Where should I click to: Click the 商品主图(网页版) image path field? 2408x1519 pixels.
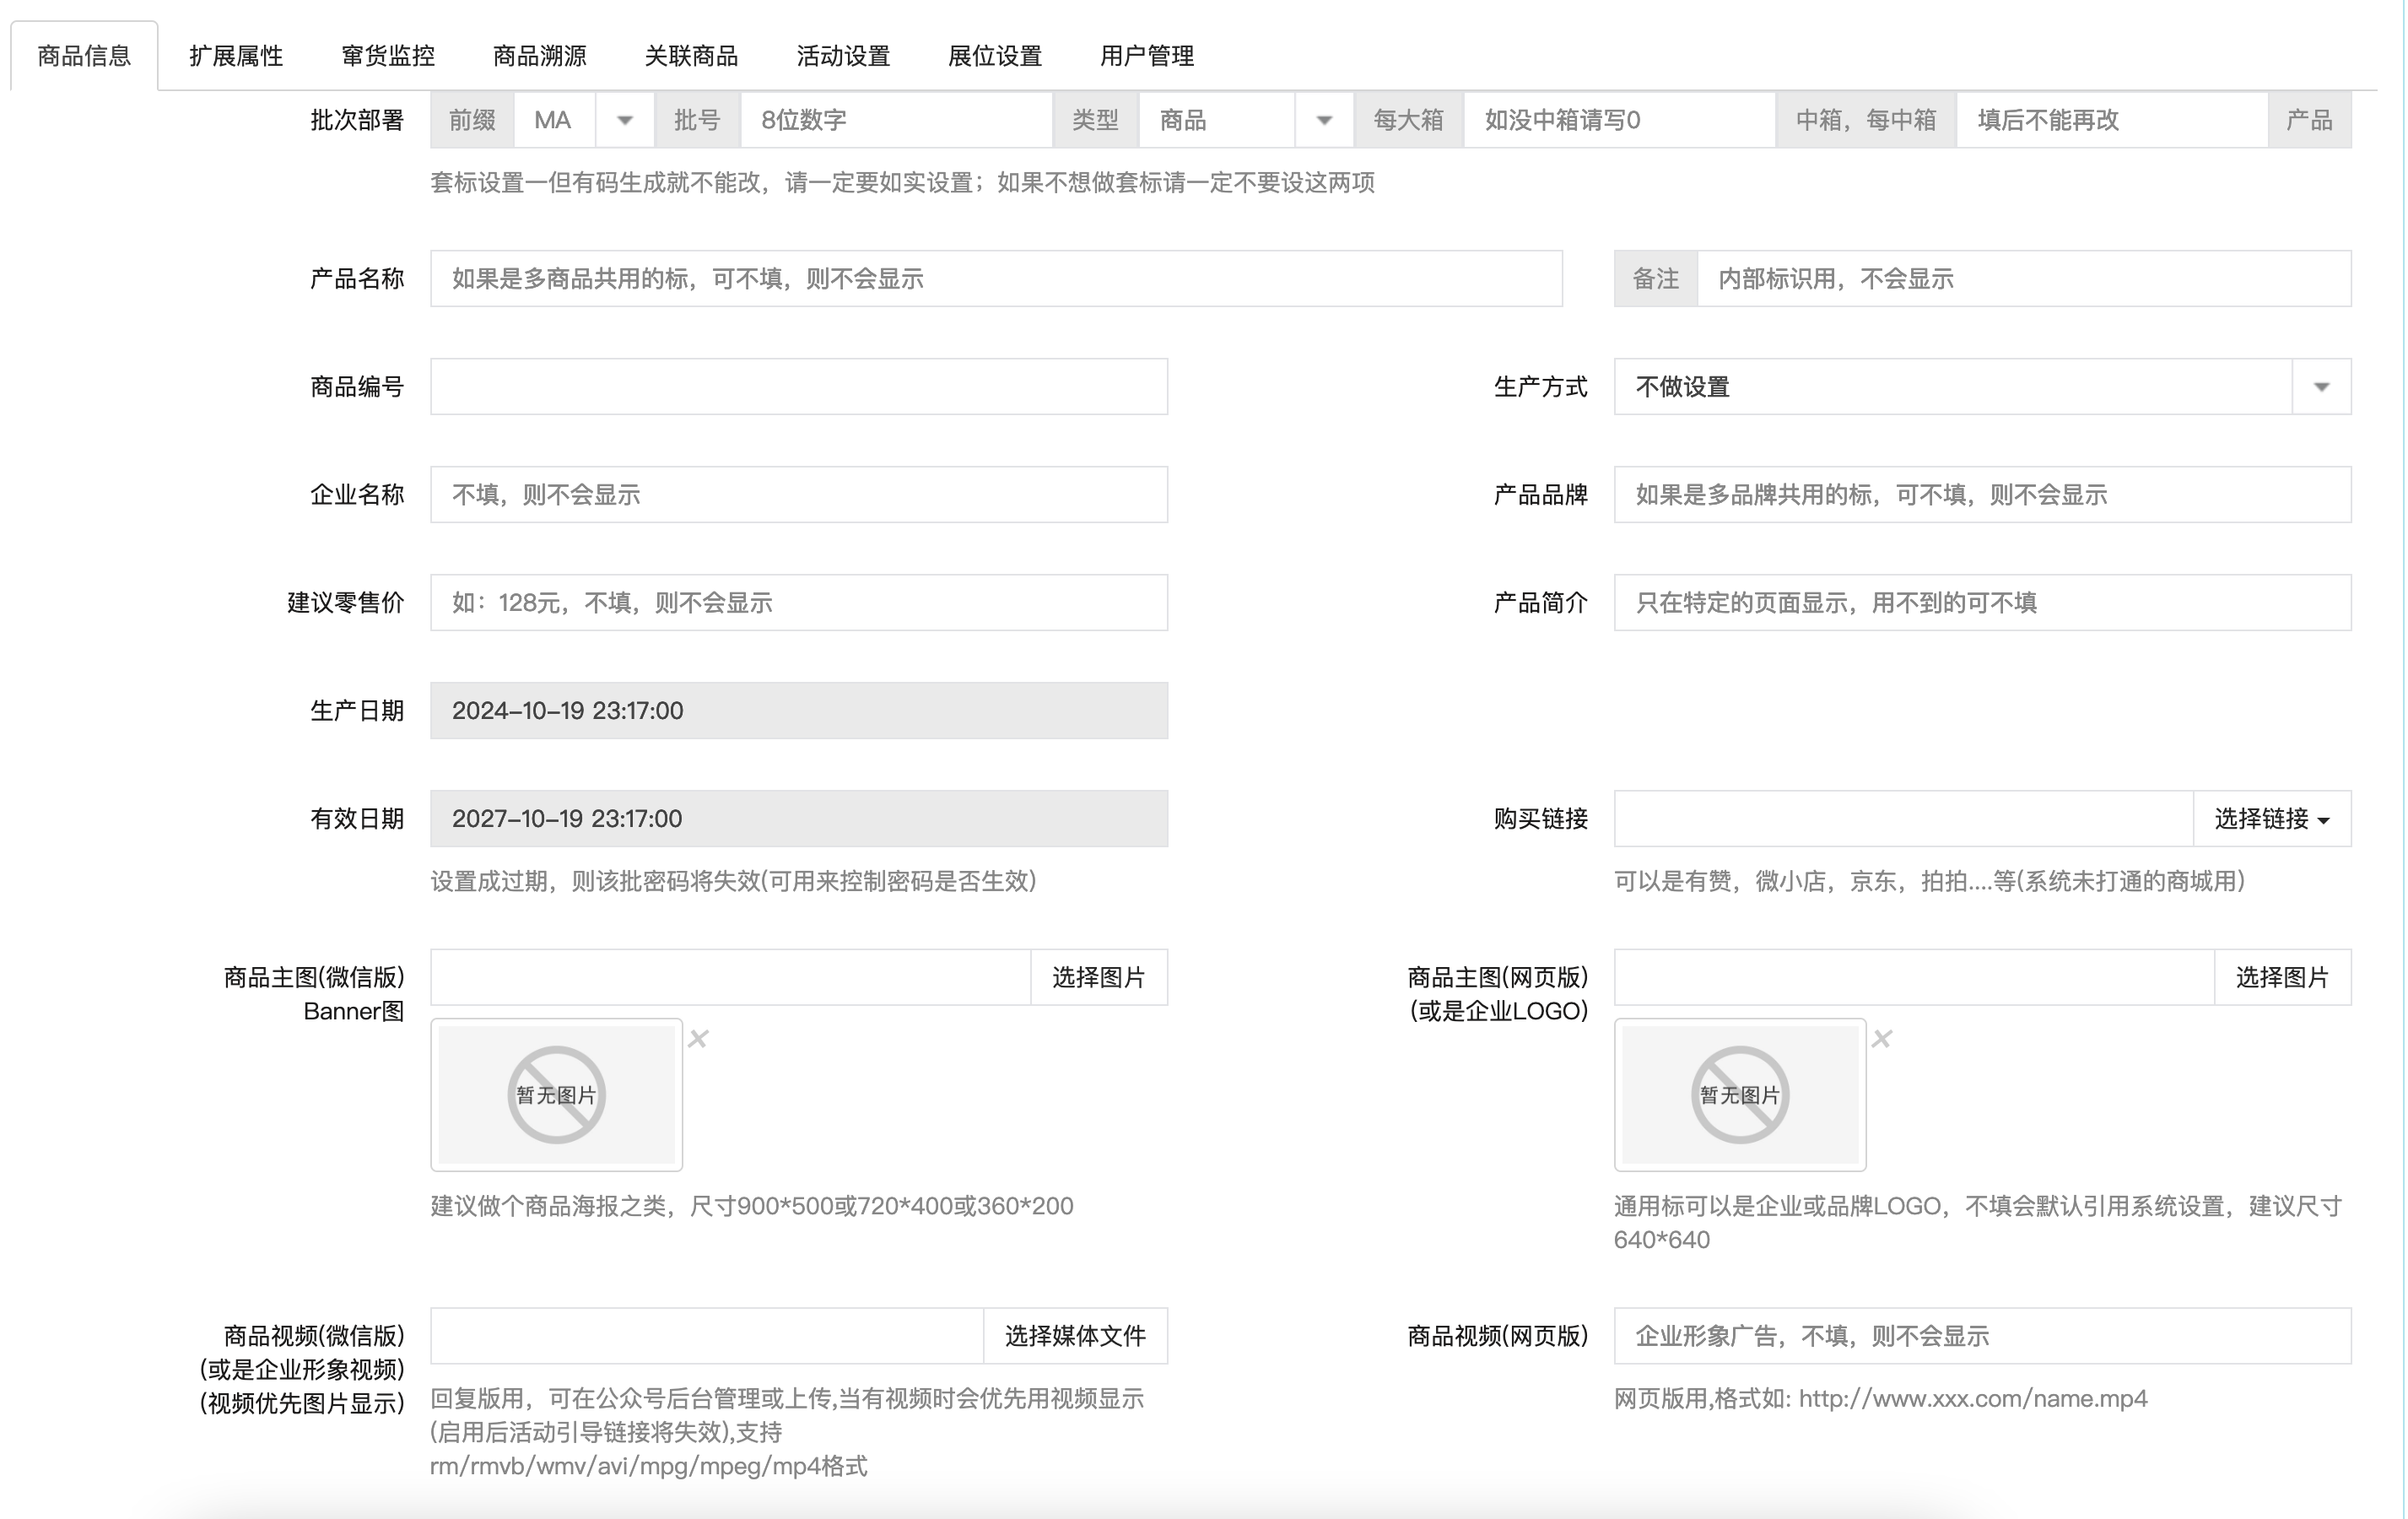[1915, 977]
